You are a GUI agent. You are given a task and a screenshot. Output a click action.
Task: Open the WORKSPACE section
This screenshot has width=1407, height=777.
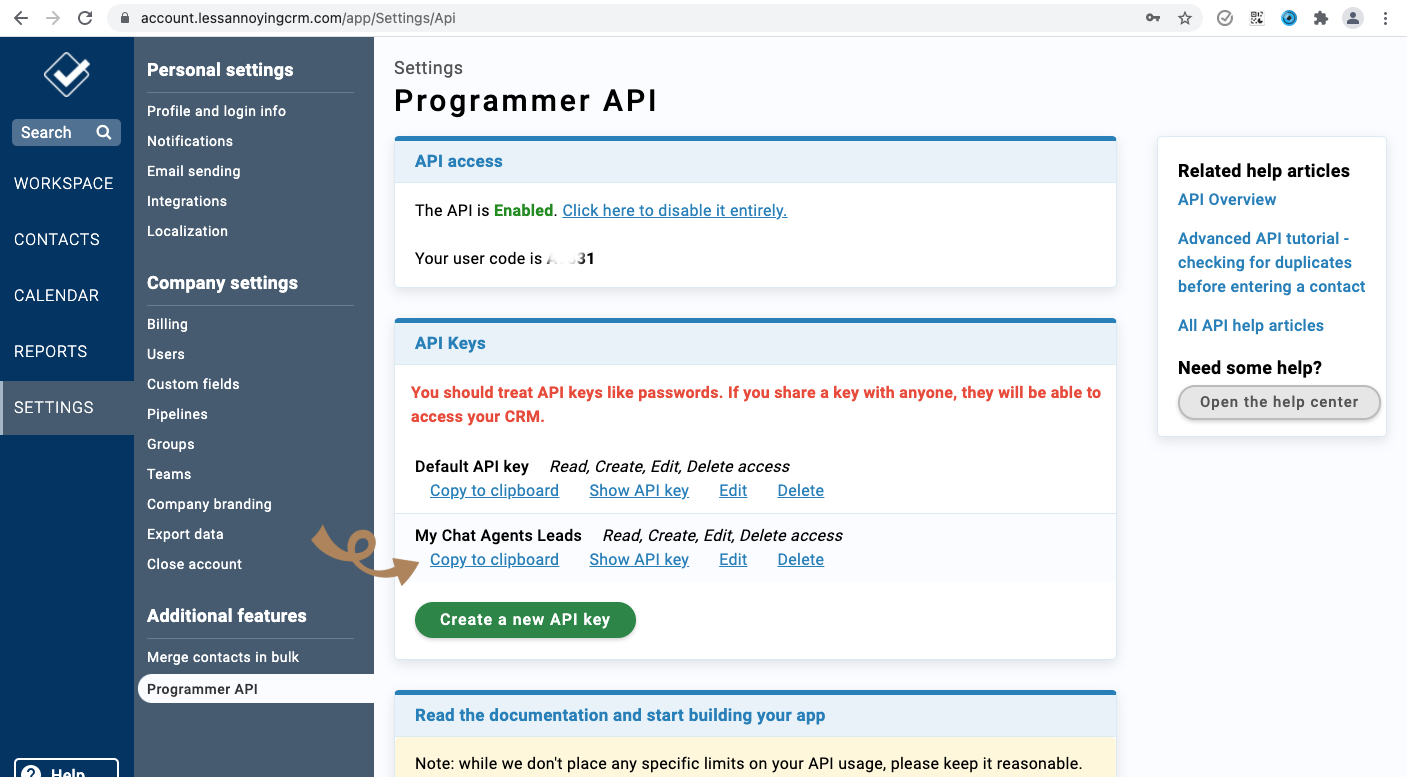(x=64, y=183)
